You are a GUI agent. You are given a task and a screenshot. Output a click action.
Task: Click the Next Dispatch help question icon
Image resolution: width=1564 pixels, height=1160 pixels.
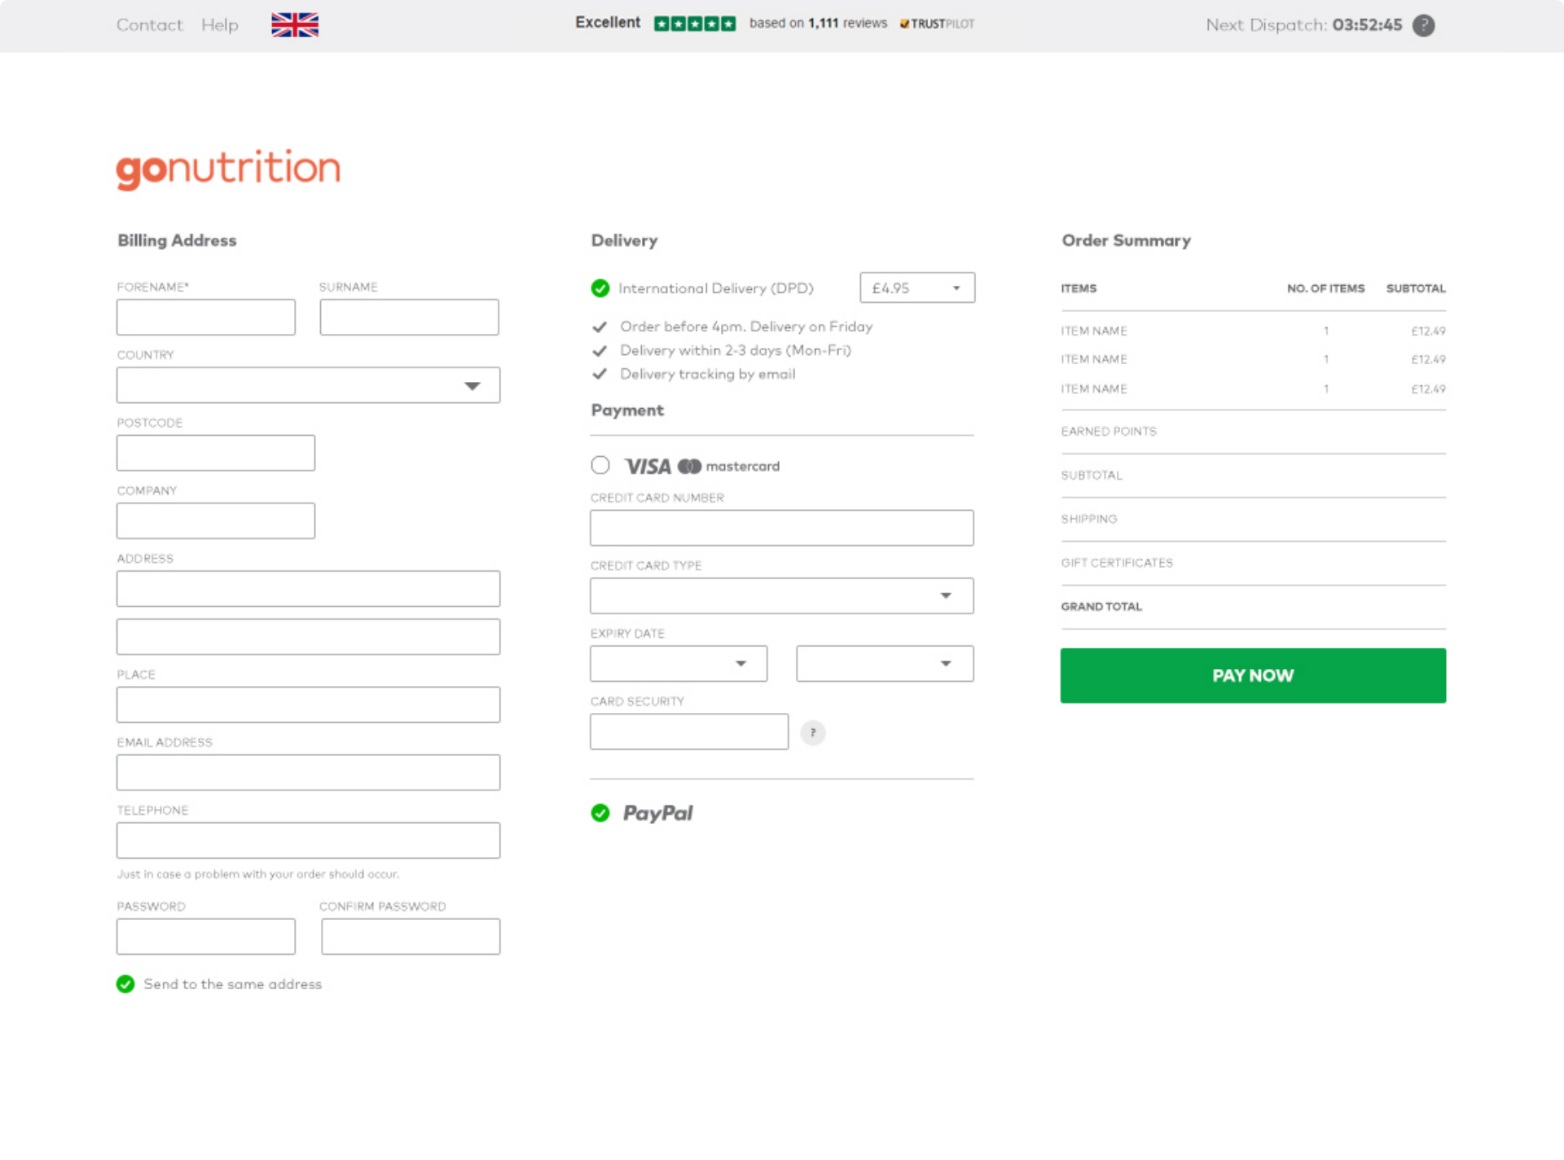point(1423,26)
